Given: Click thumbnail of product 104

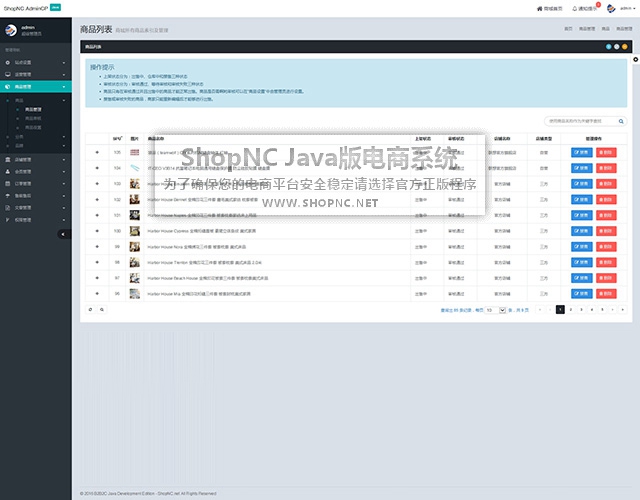Looking at the screenshot, I should [135, 168].
